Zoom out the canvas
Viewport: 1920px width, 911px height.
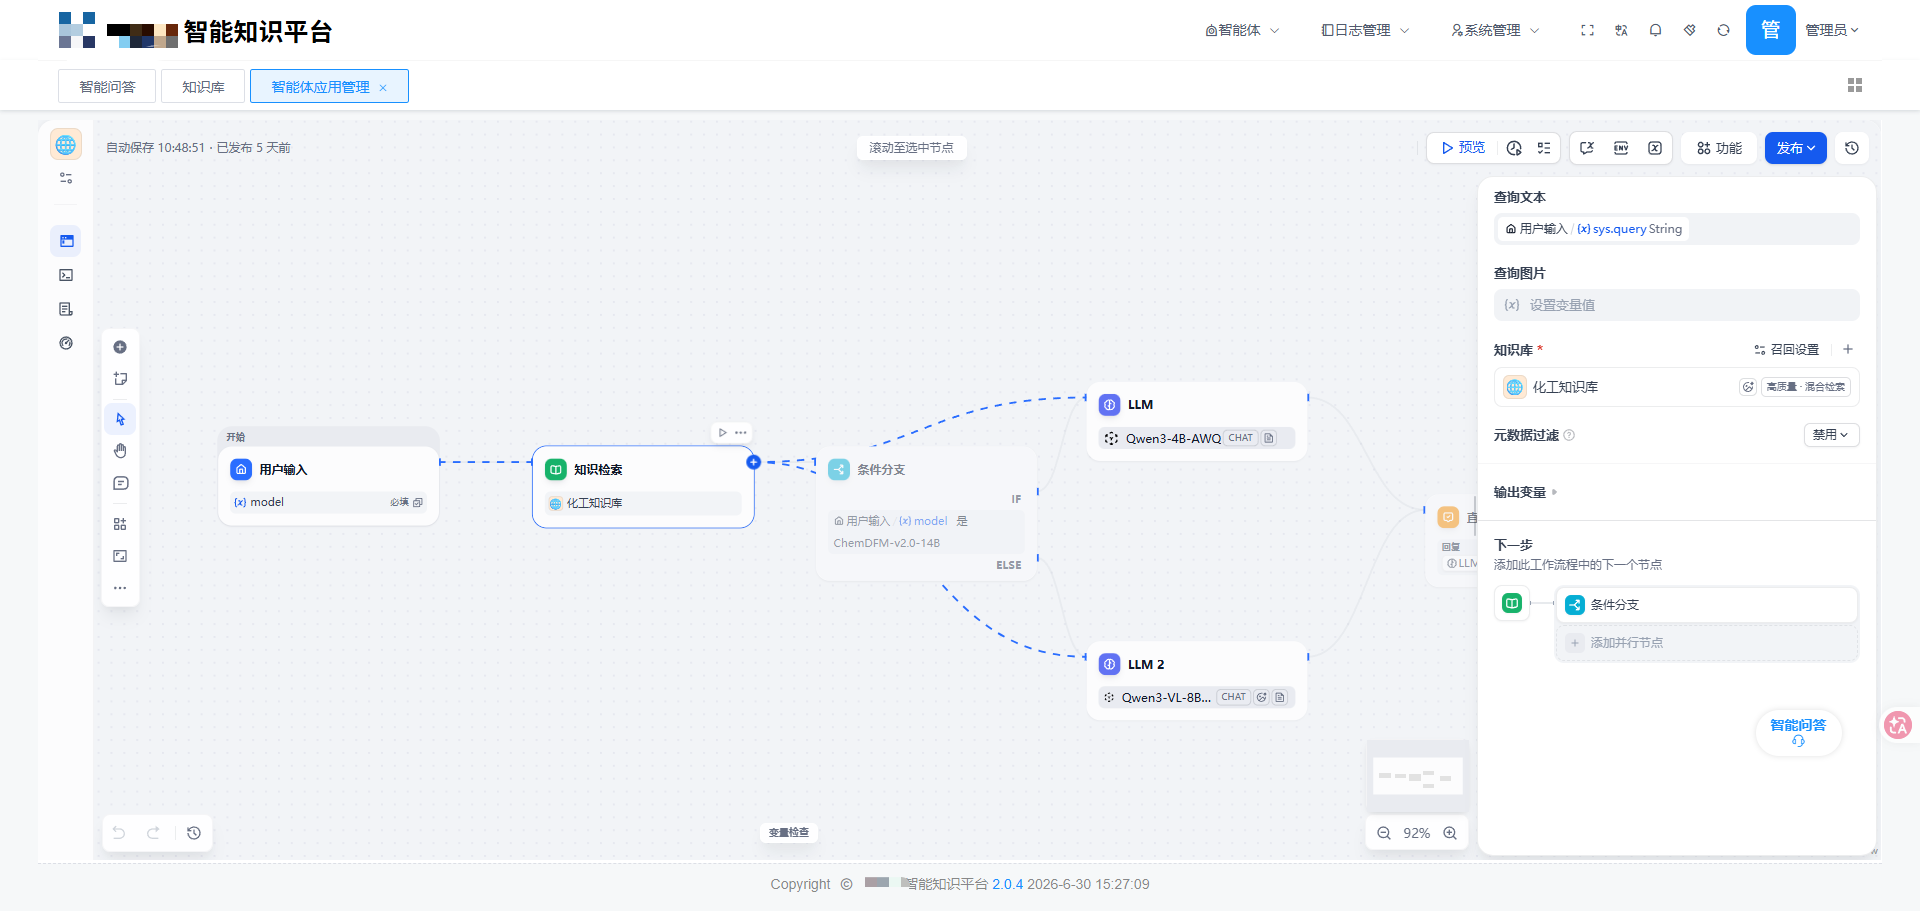click(x=1384, y=833)
